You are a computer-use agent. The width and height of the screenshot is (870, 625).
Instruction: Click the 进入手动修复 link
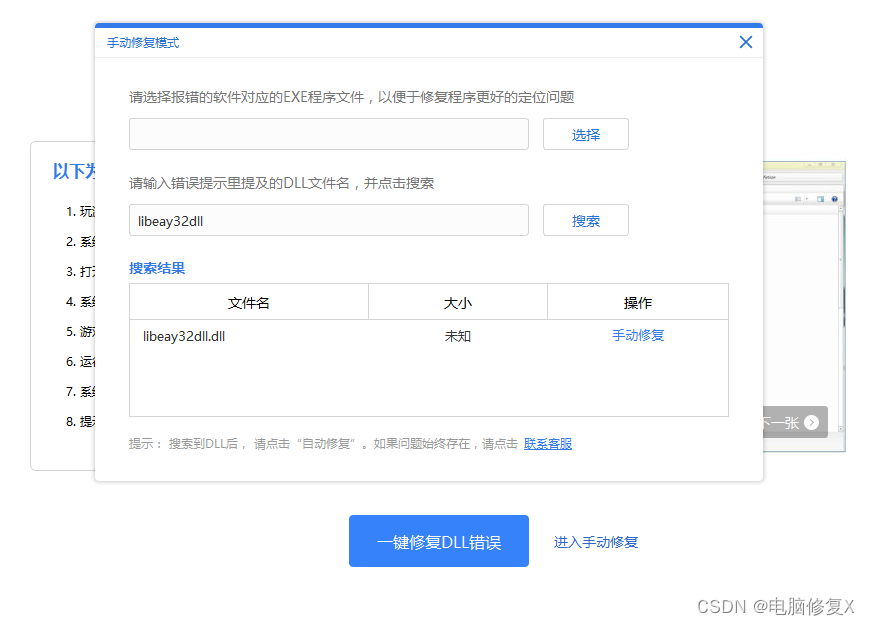click(595, 542)
